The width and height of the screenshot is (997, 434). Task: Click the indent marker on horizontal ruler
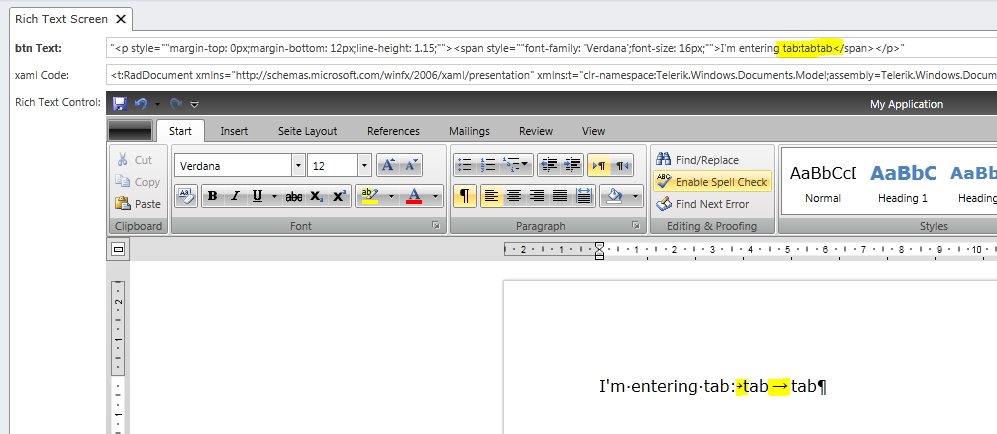(599, 250)
